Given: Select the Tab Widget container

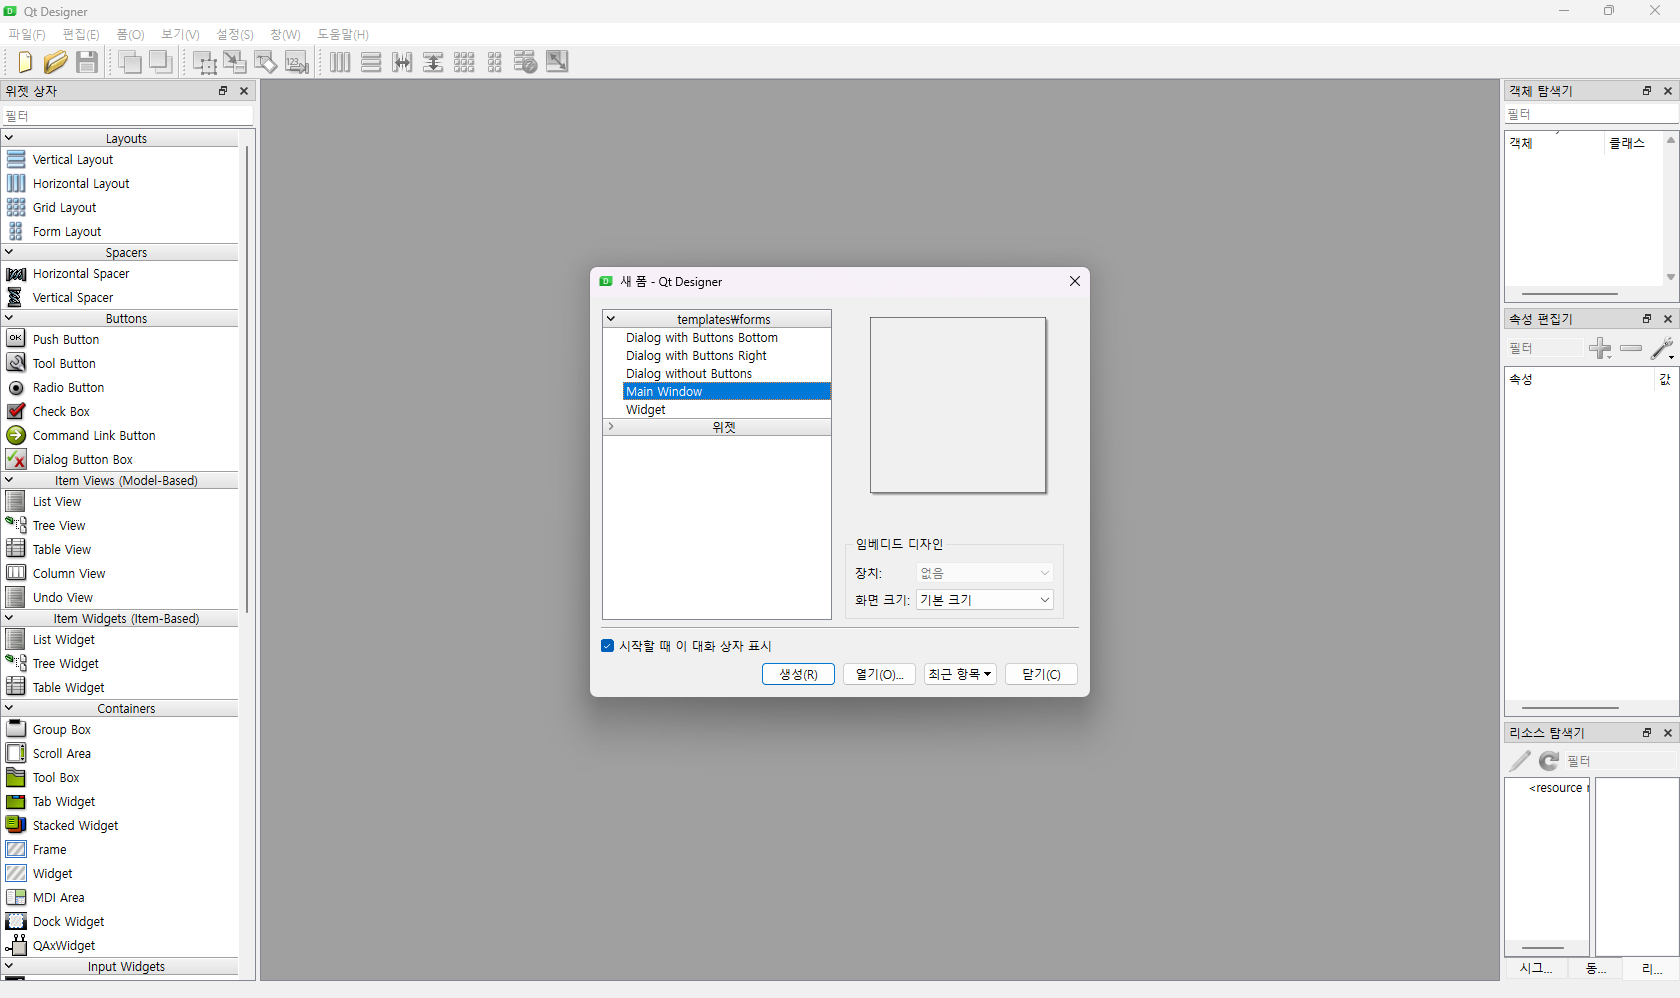Looking at the screenshot, I should click(64, 801).
